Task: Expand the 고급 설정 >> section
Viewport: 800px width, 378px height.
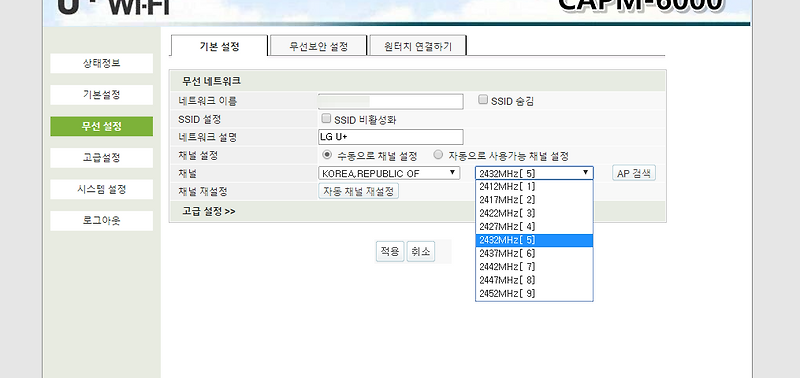Action: click(209, 211)
